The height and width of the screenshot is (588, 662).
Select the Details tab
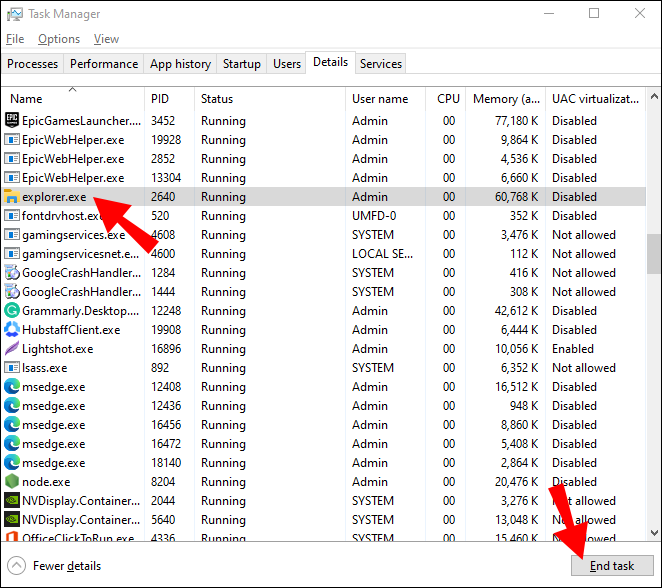[331, 62]
